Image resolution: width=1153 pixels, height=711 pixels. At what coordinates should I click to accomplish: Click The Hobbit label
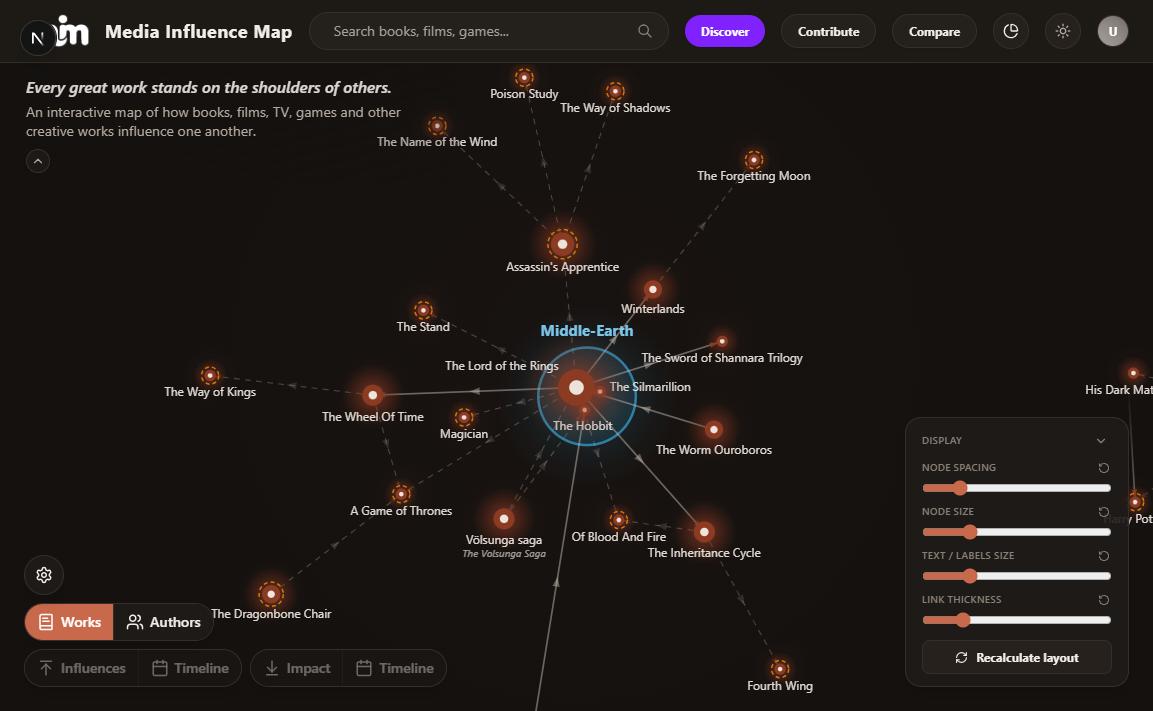tap(582, 426)
